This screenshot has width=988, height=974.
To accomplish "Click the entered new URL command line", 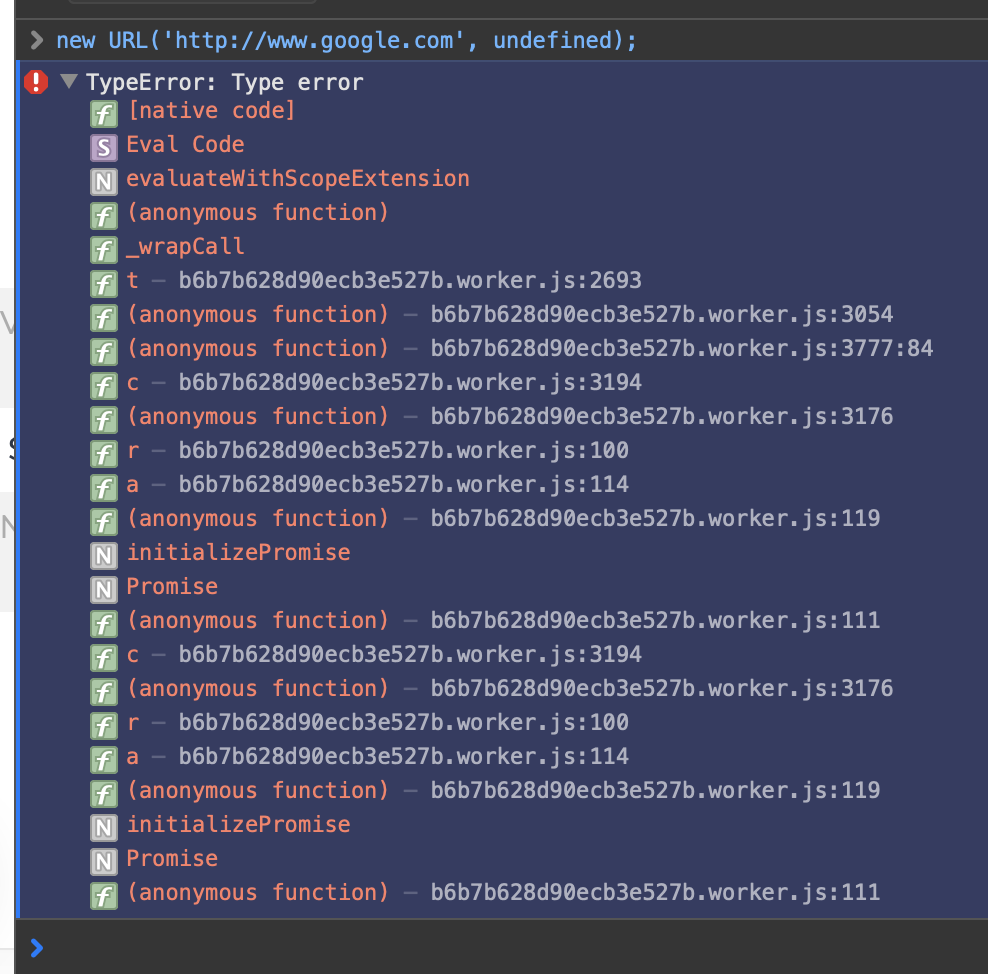I will [346, 41].
